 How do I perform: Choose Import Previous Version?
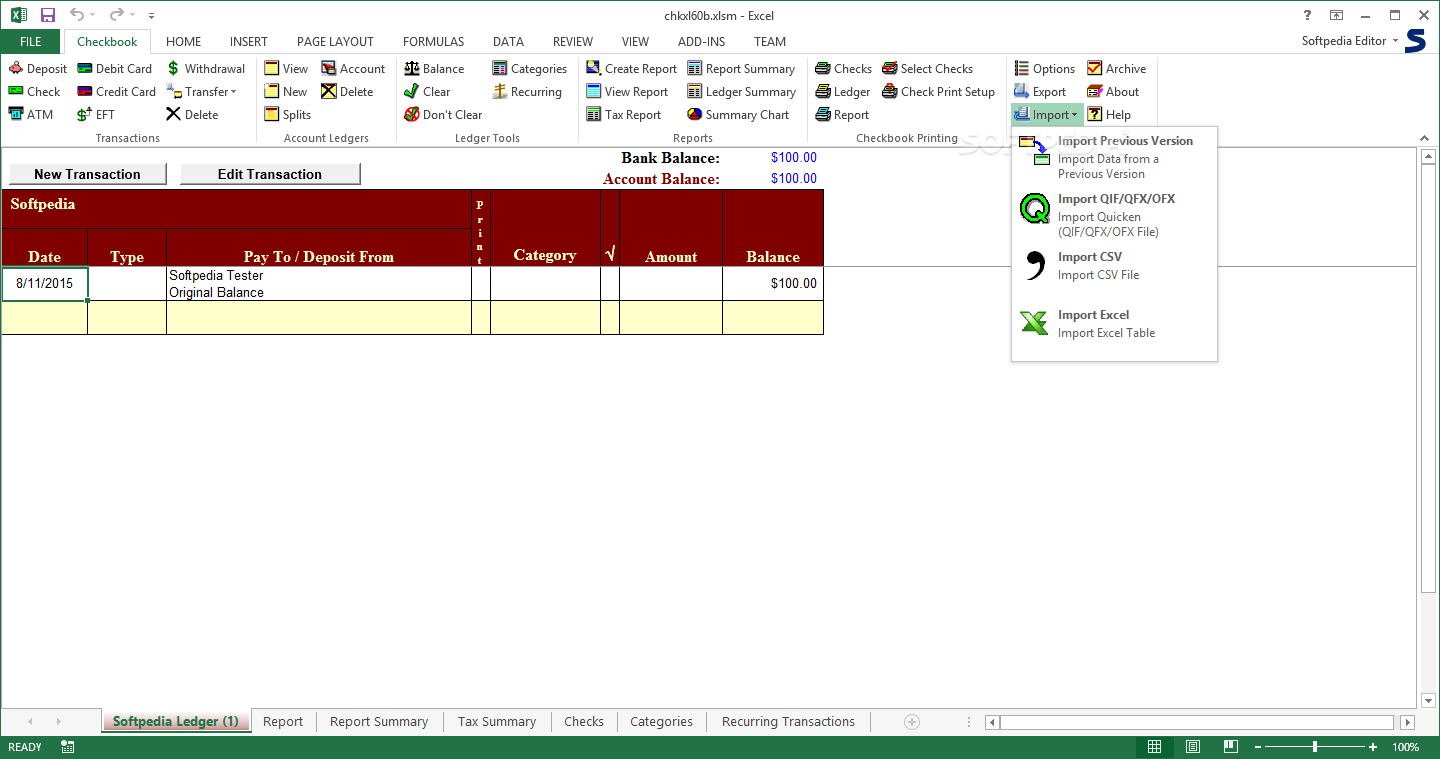pyautogui.click(x=1114, y=157)
